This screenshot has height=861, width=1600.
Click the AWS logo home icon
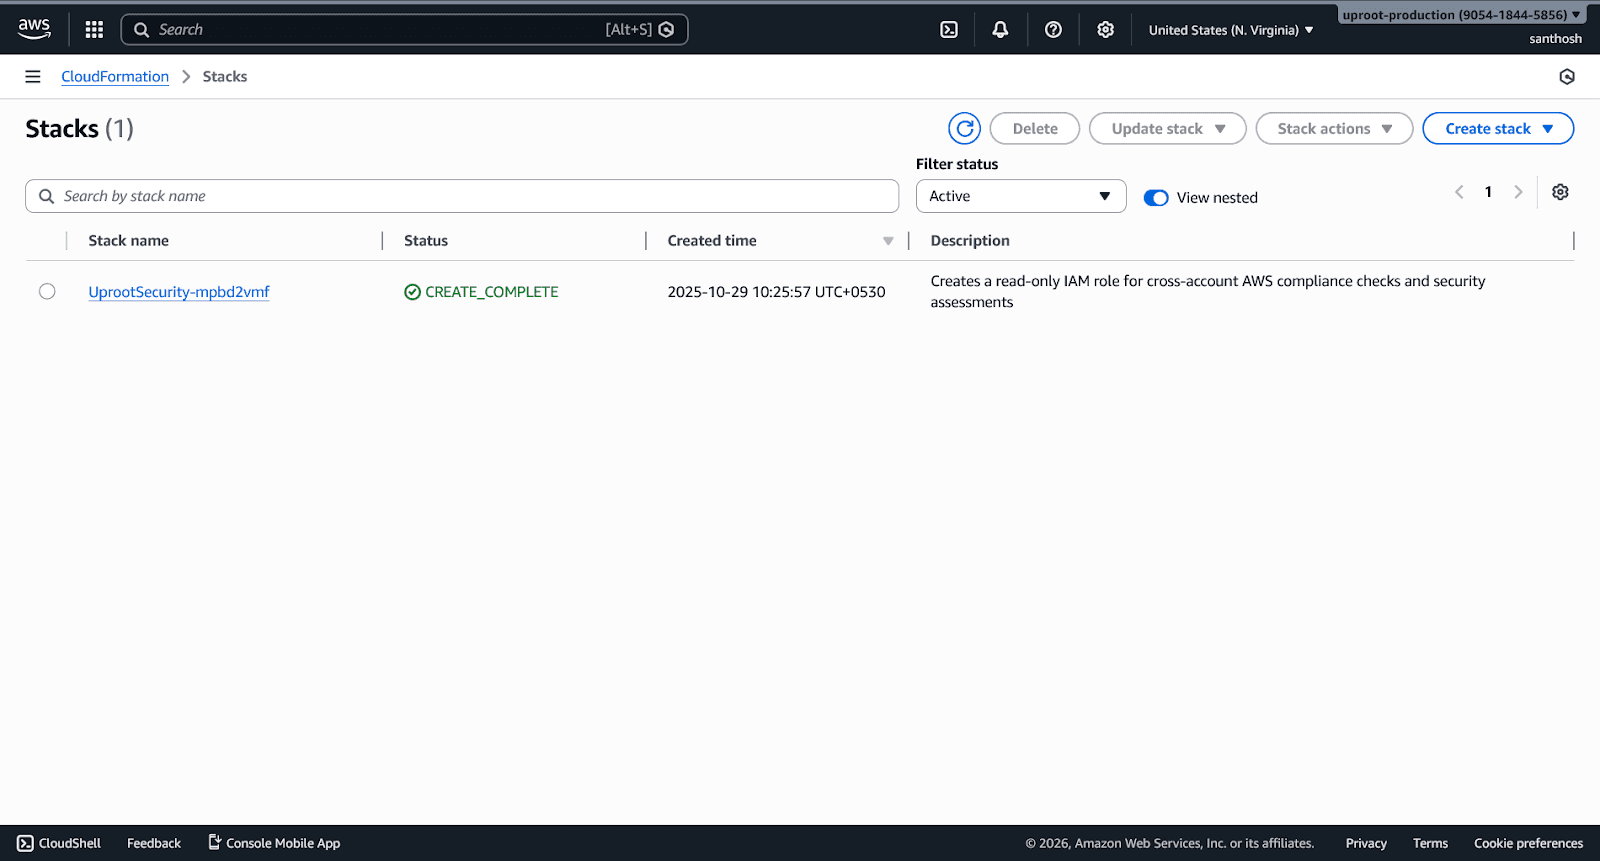pos(34,29)
